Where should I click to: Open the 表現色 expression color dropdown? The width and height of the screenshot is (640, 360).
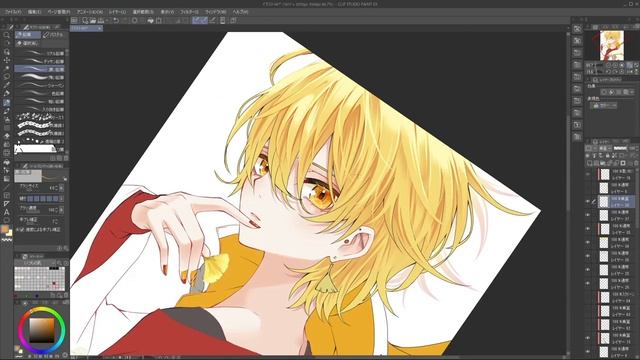(x=603, y=105)
